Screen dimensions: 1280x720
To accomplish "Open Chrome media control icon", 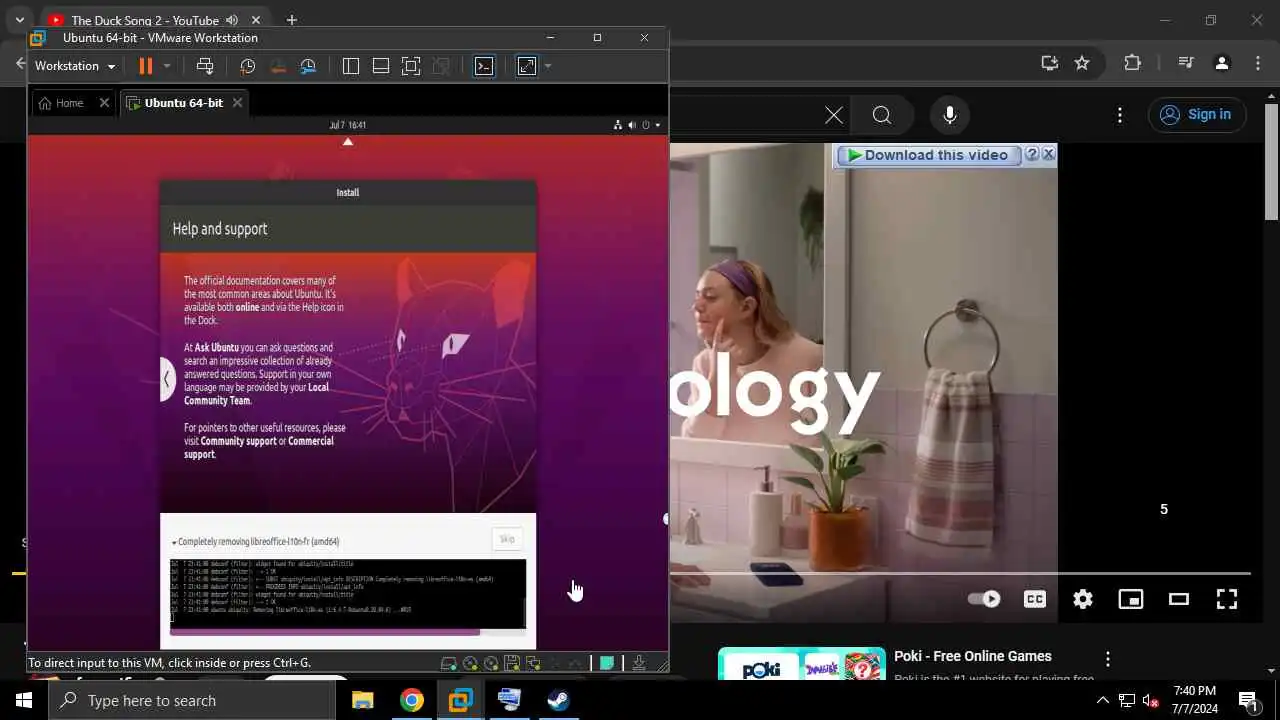I will (x=1186, y=63).
